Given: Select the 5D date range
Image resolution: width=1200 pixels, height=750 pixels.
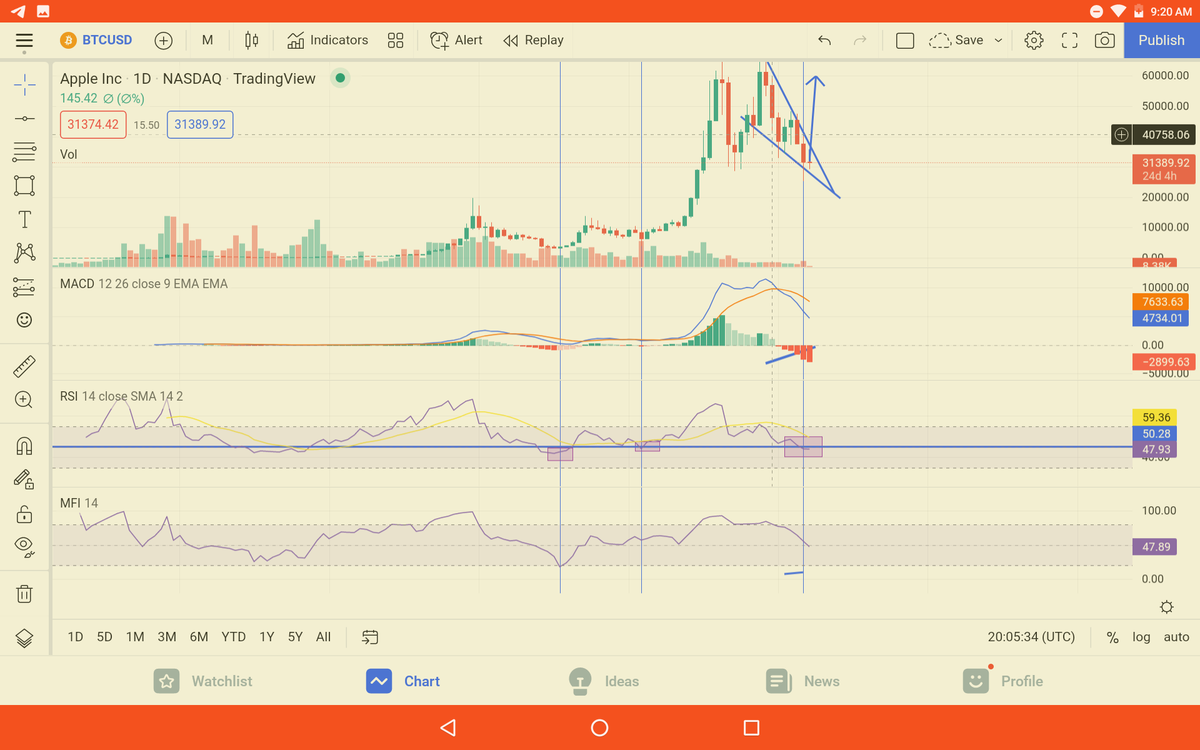Looking at the screenshot, I should click(105, 637).
